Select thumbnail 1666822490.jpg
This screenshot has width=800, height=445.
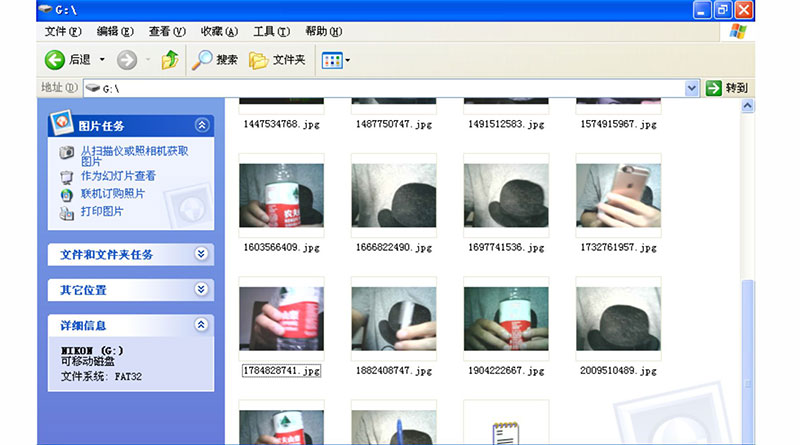coord(394,195)
